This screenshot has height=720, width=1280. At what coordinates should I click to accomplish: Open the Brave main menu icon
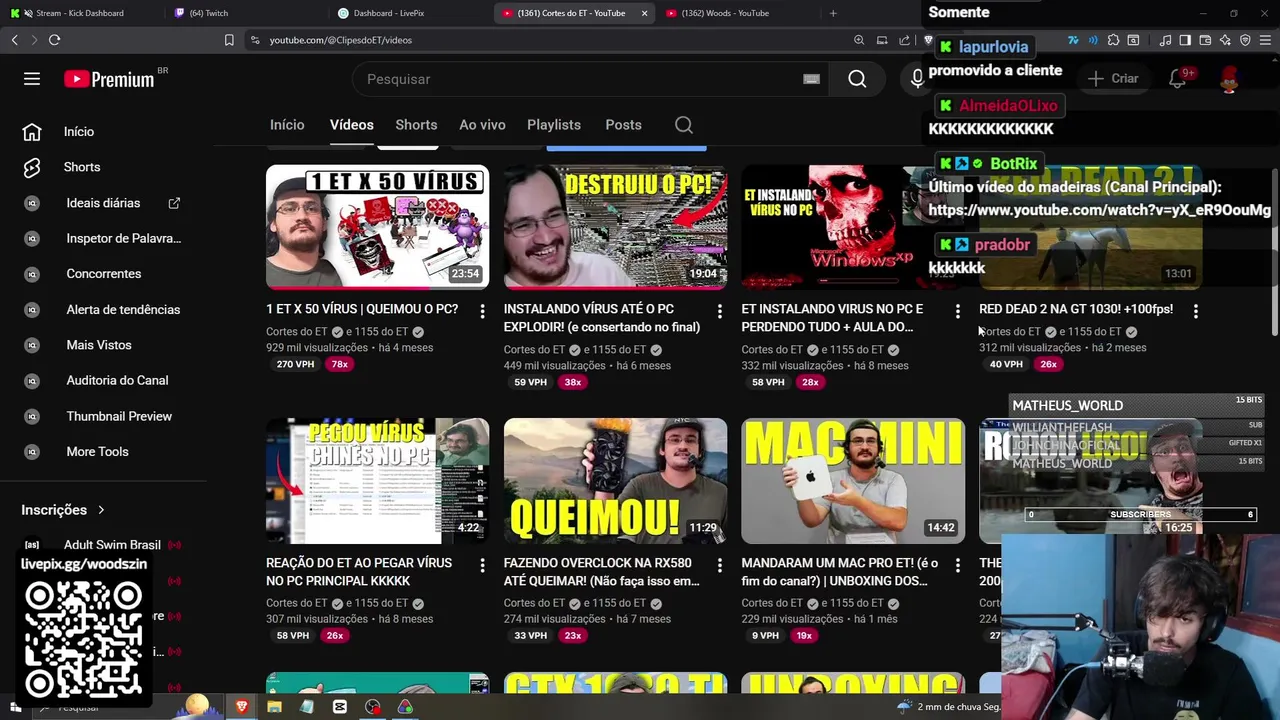(x=1265, y=40)
